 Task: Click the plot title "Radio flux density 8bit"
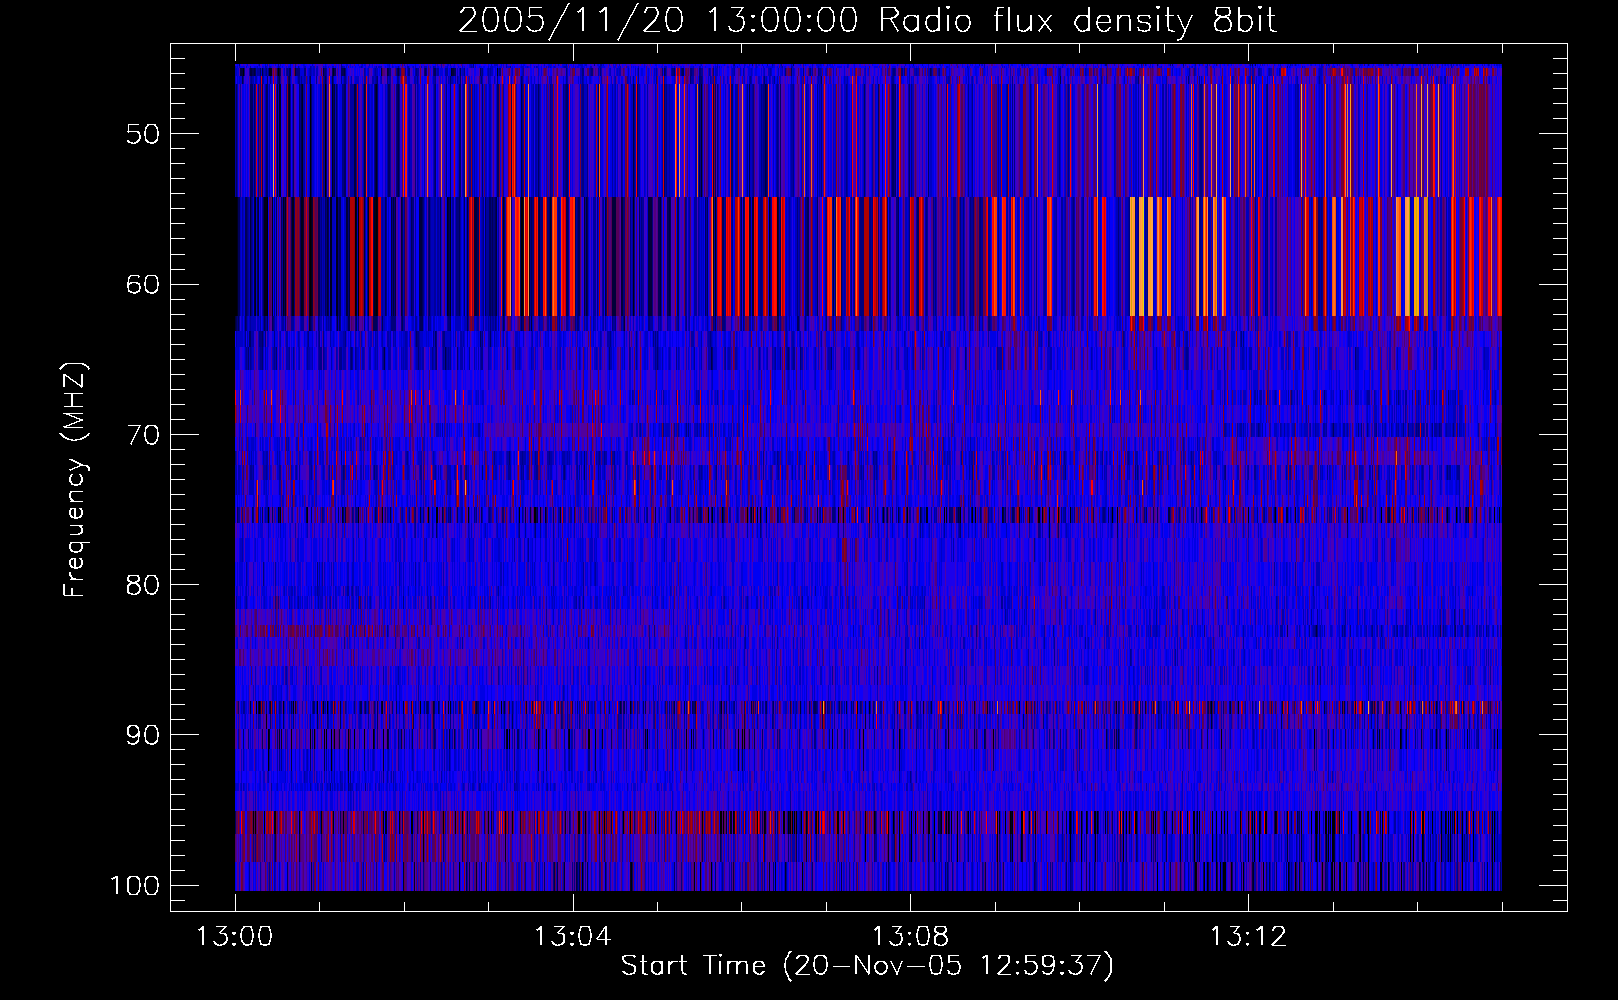[1077, 21]
